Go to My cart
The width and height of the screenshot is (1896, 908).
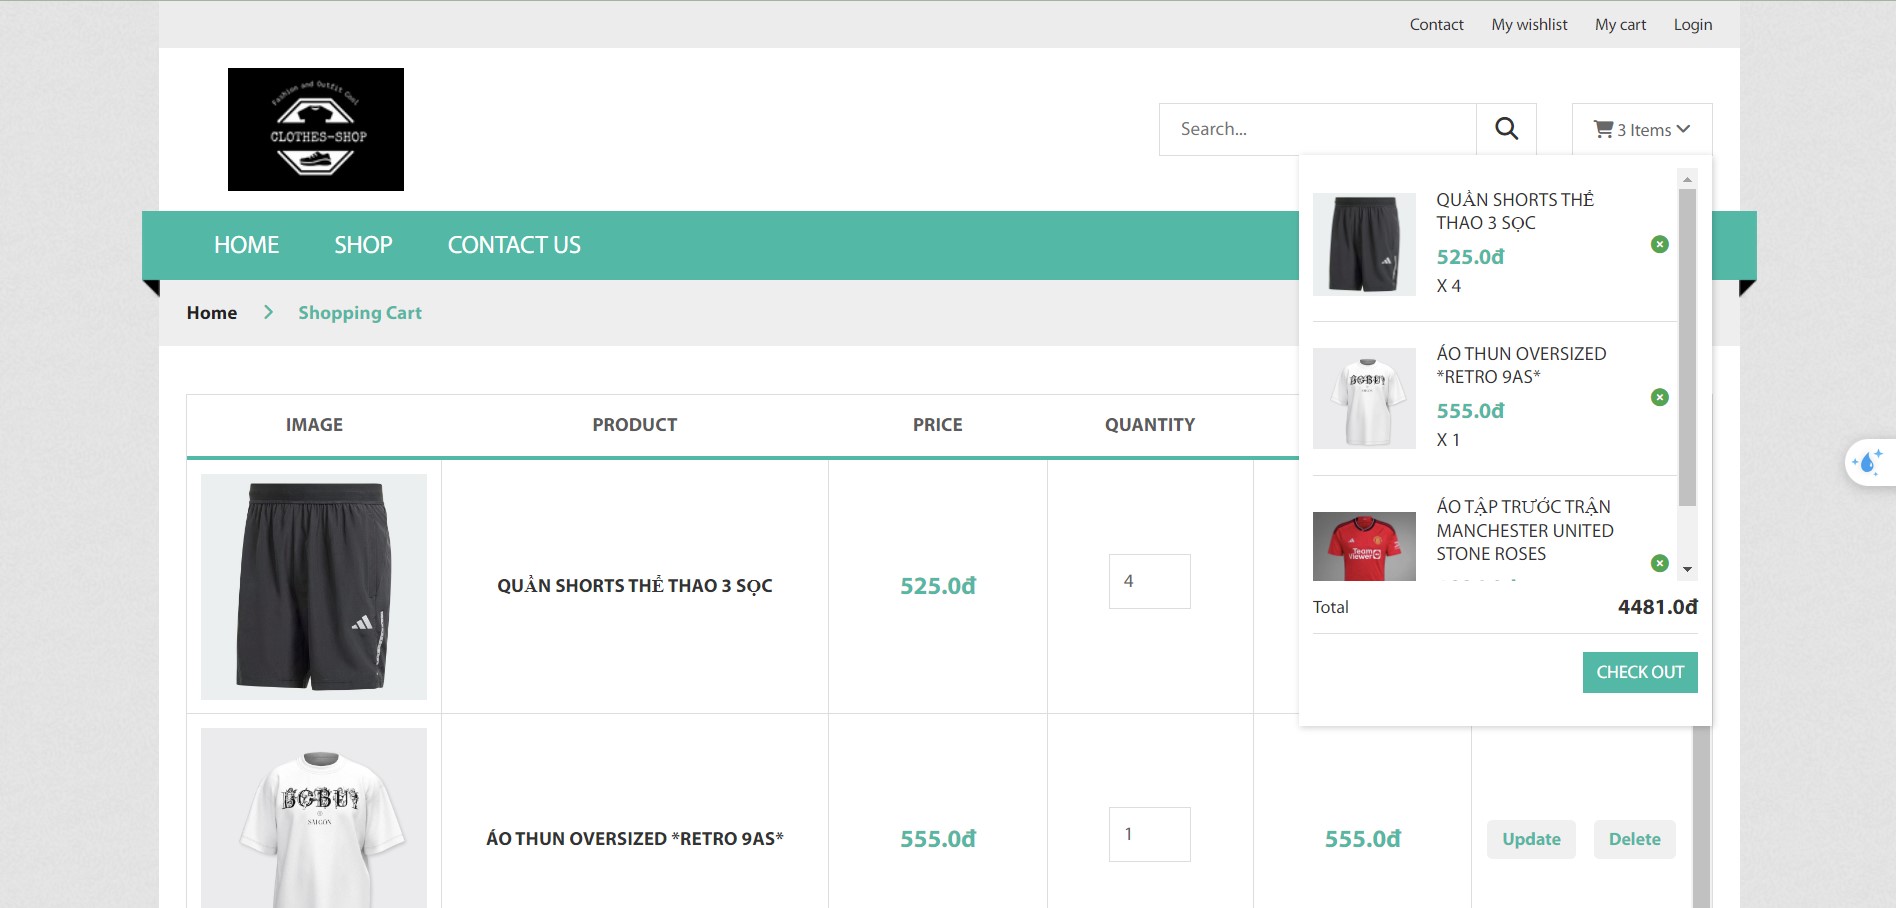1620,24
